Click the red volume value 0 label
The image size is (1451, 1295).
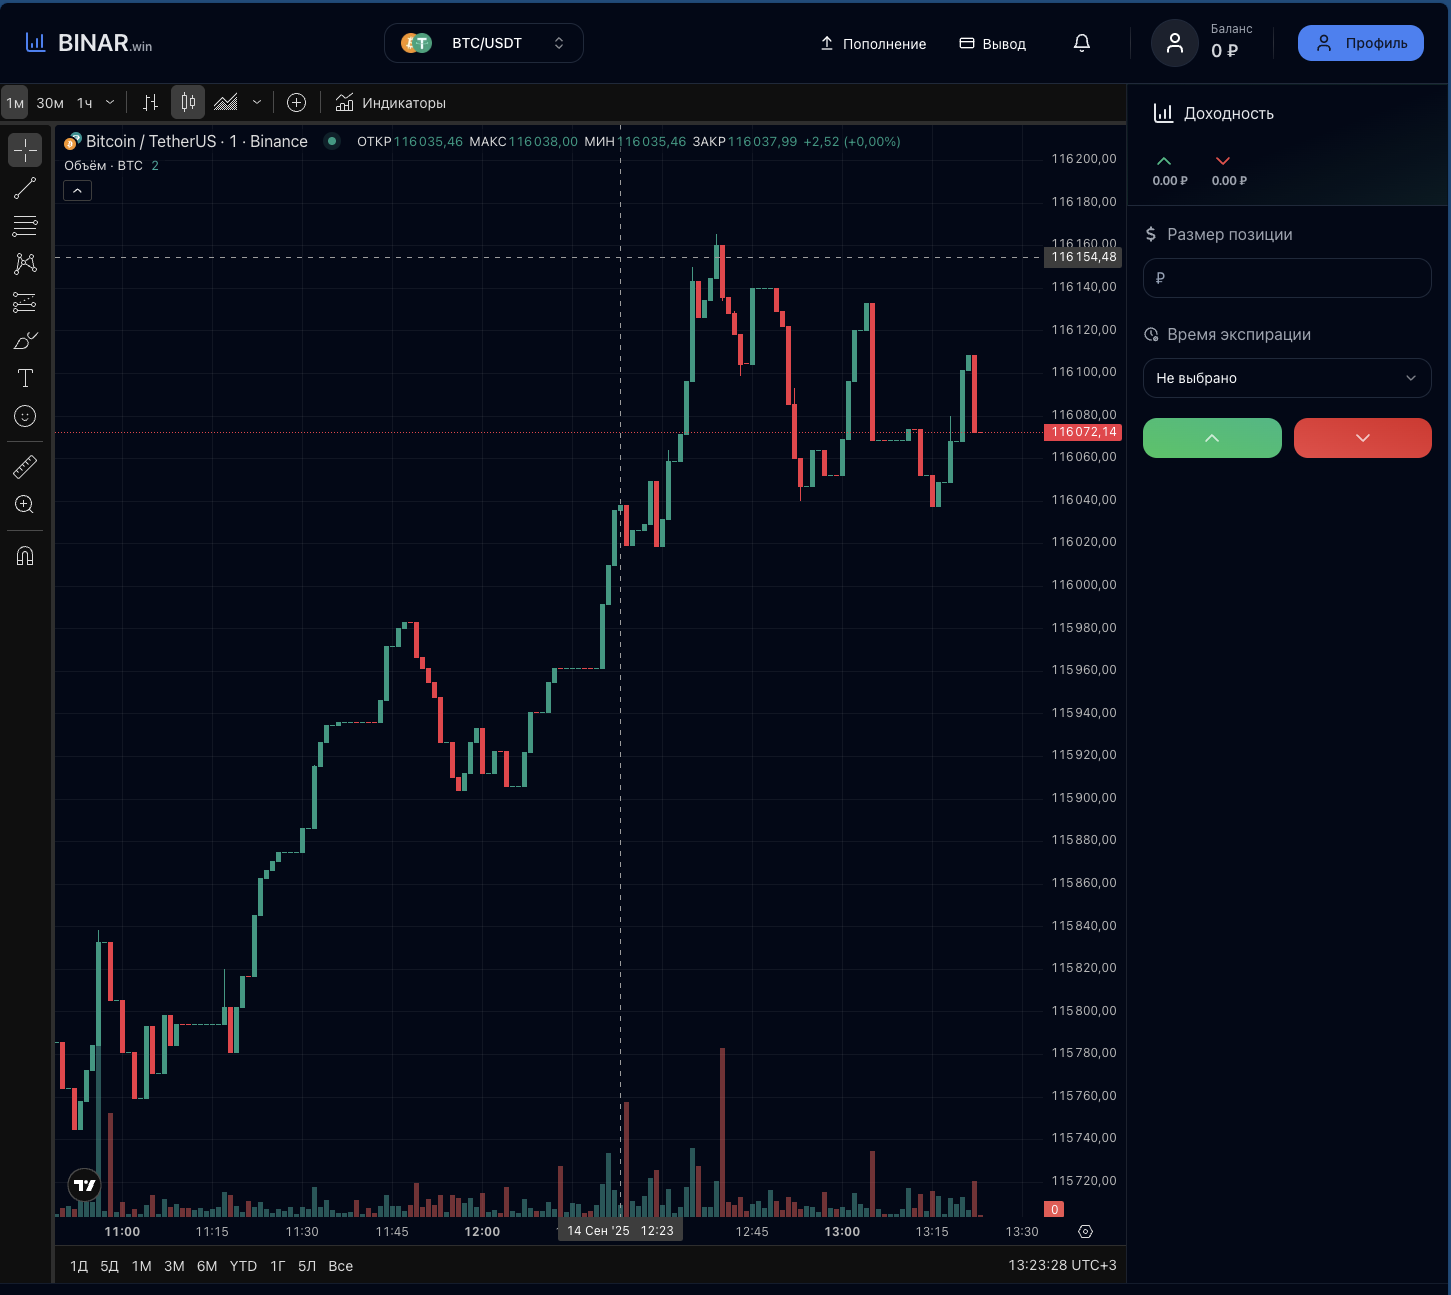pyautogui.click(x=1054, y=1209)
